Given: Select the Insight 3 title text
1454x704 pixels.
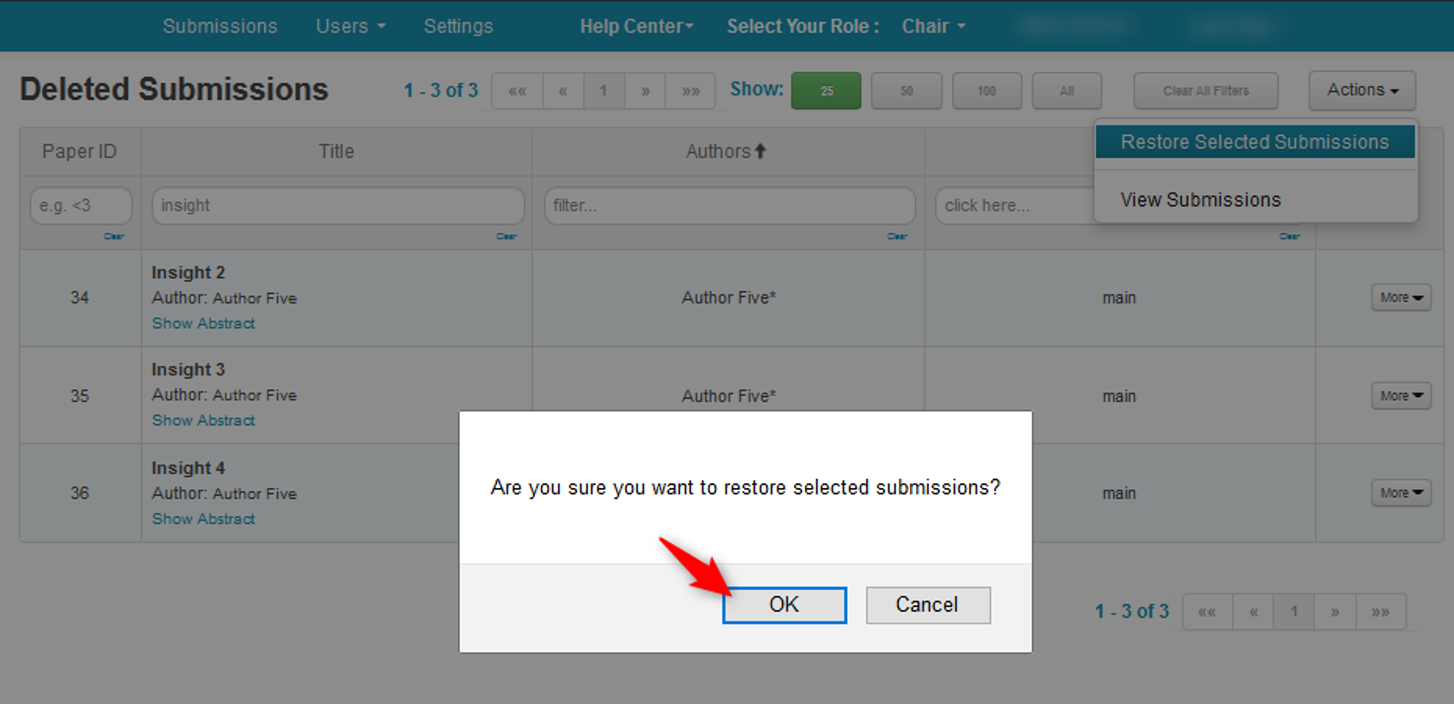Looking at the screenshot, I should [188, 369].
